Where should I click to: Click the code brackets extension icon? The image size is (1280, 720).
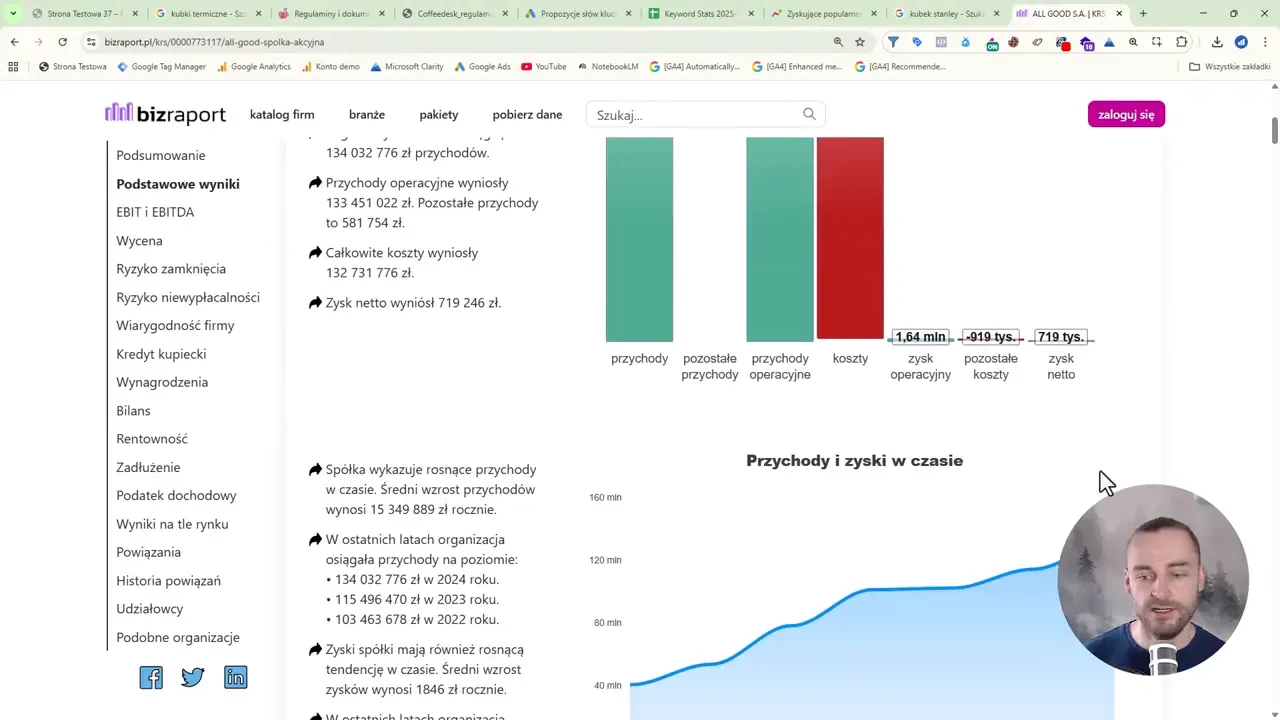941,42
